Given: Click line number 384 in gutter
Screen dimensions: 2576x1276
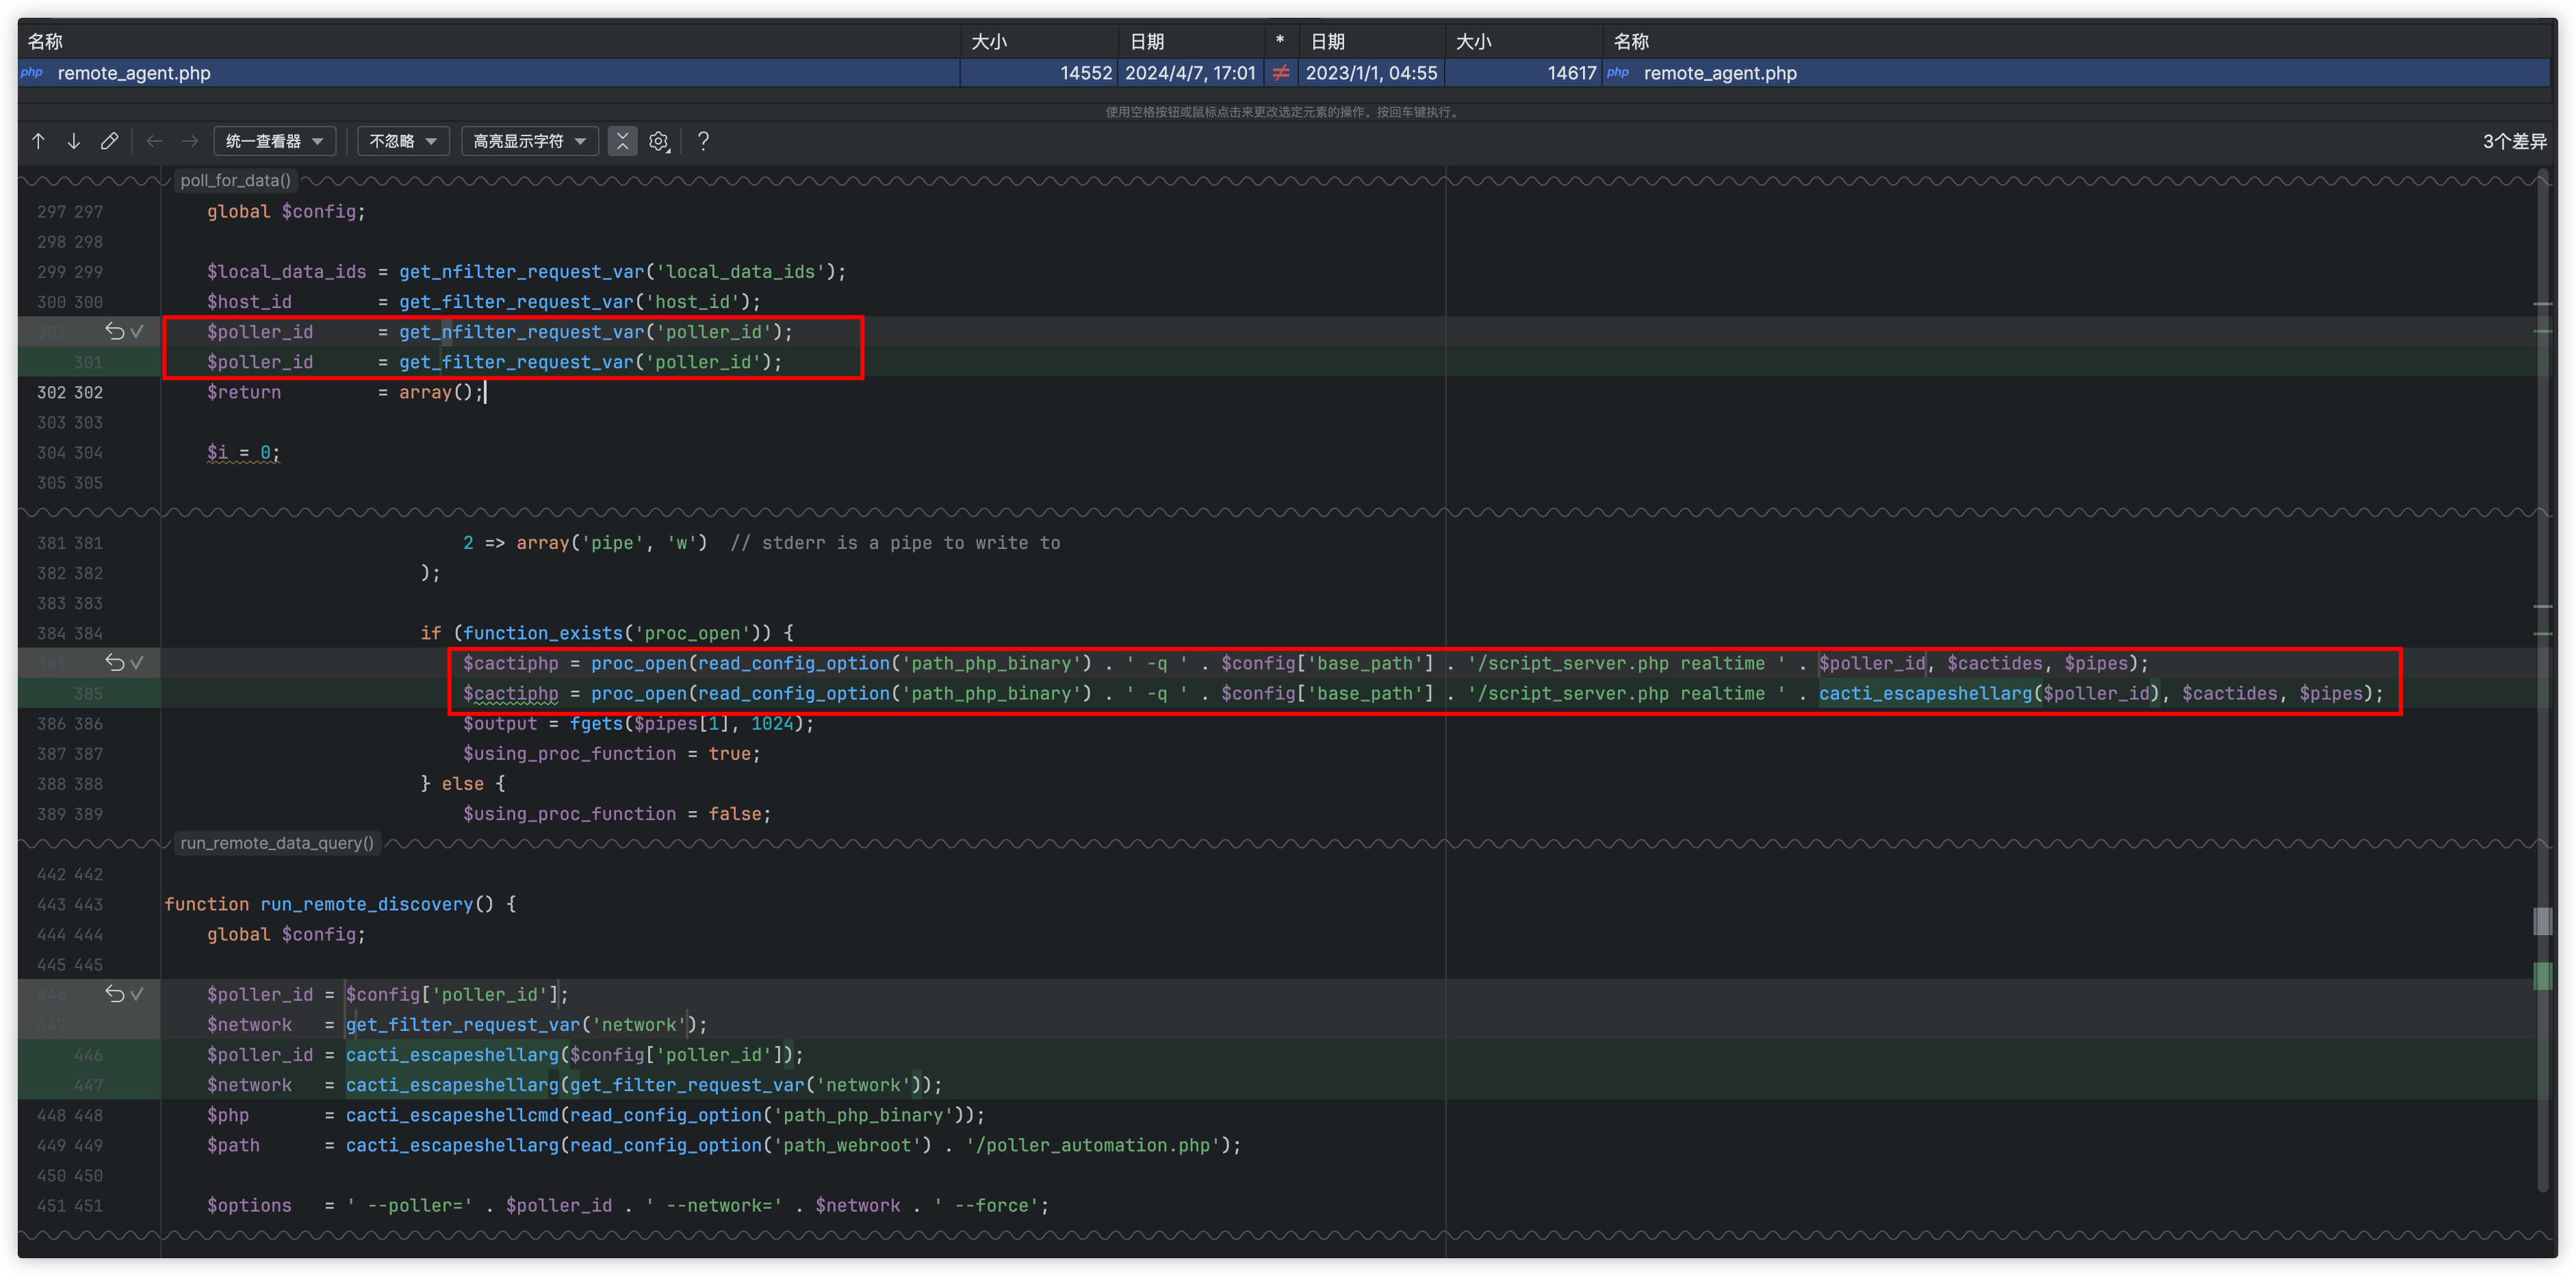Looking at the screenshot, I should click(x=70, y=633).
